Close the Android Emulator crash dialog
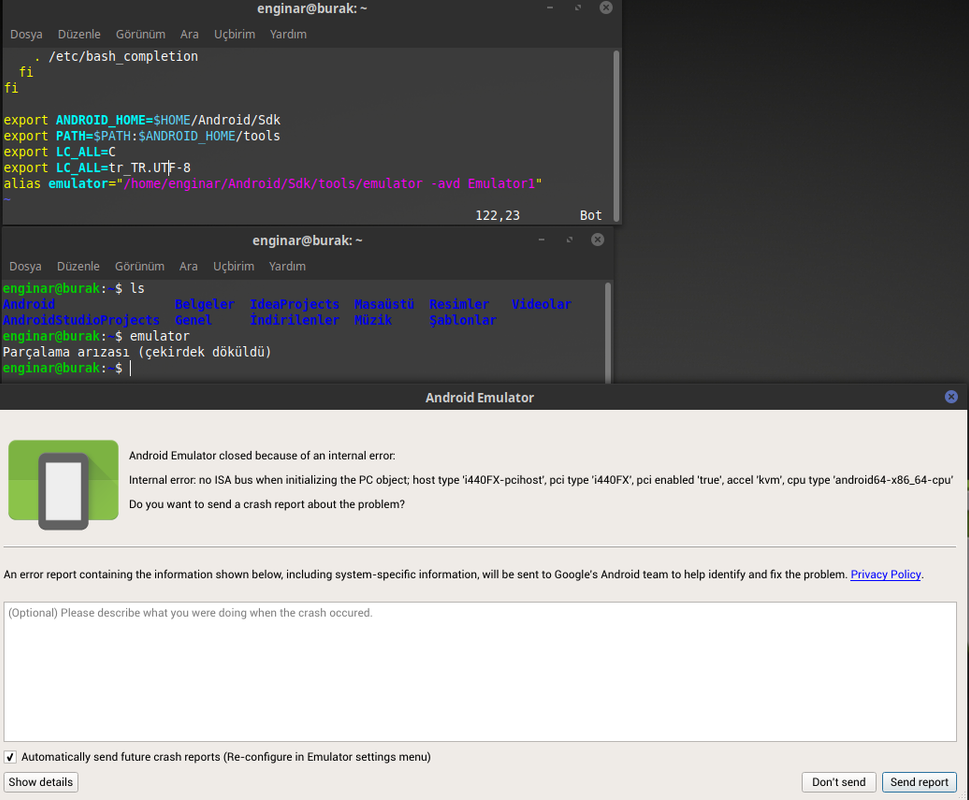The image size is (969, 800). point(951,397)
